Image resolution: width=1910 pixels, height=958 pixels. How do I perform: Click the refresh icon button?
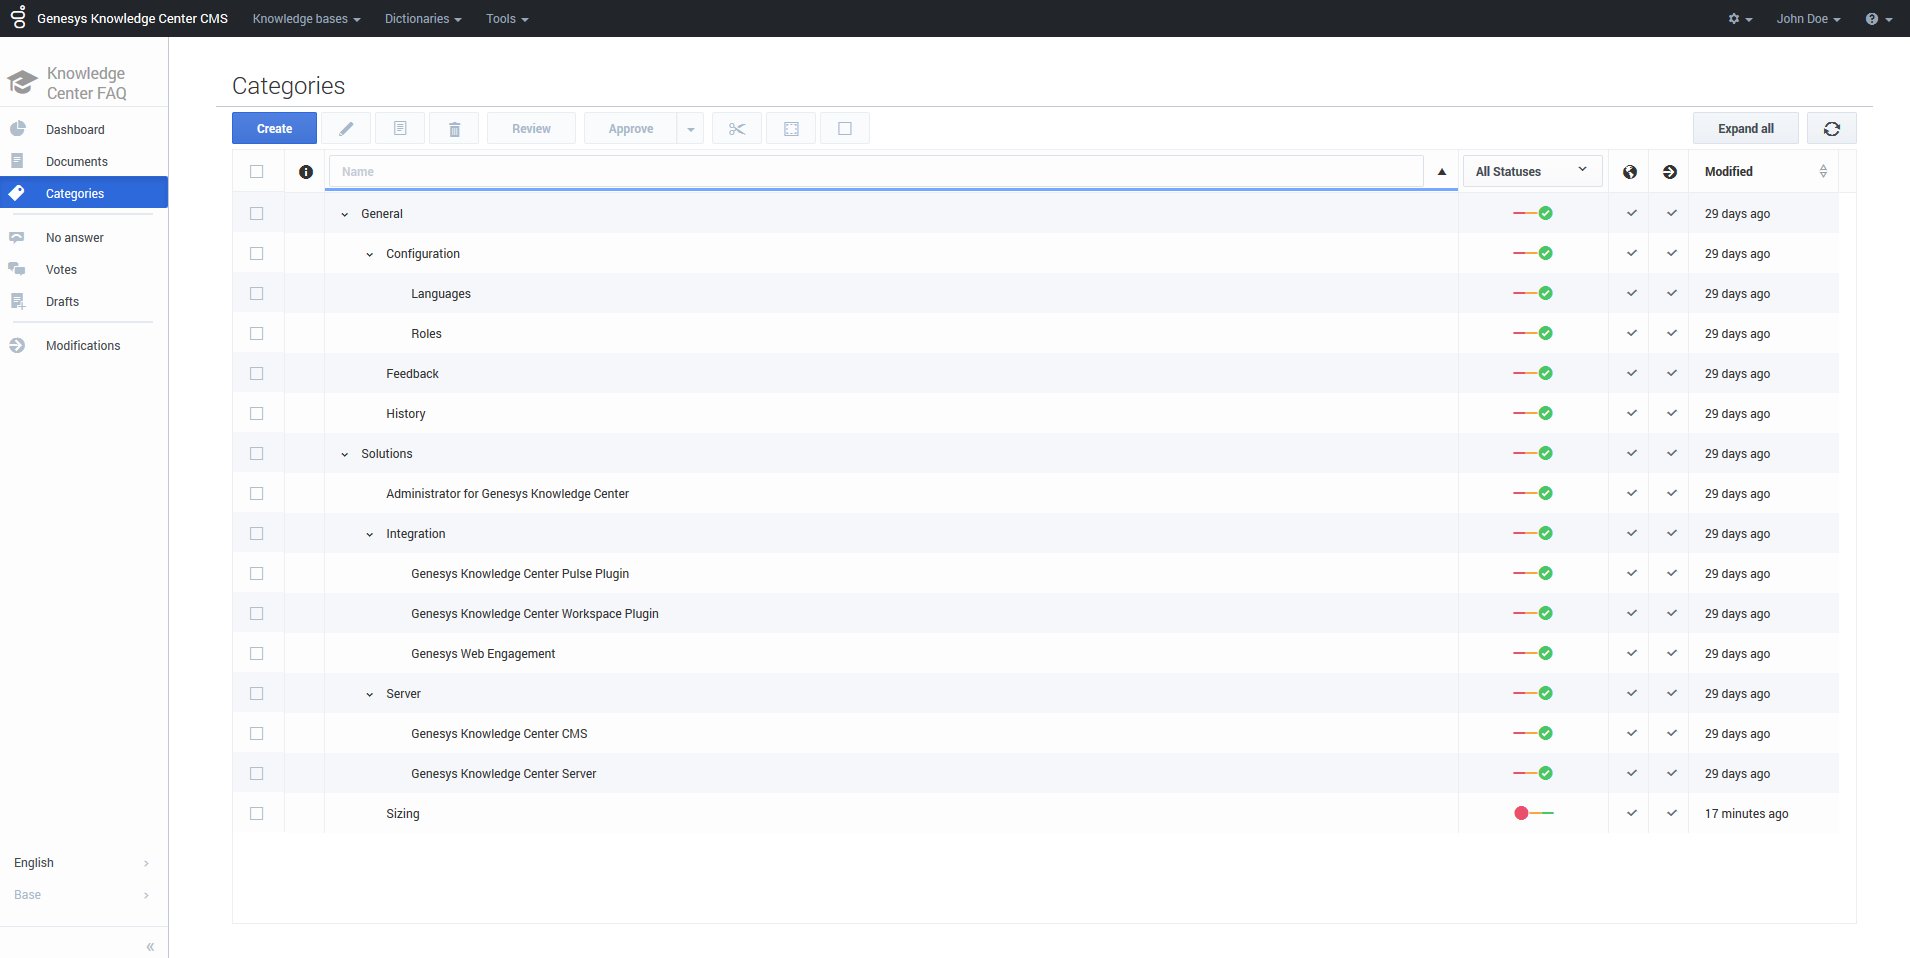point(1831,129)
